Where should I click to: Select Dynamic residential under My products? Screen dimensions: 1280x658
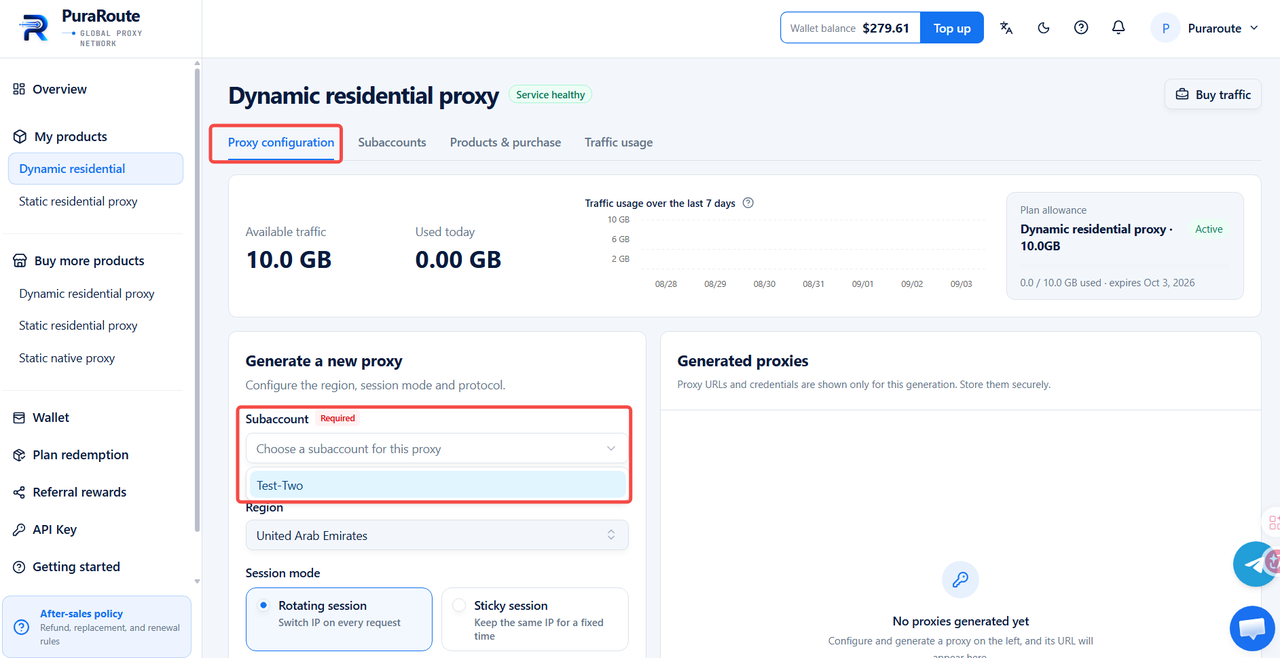(x=96, y=169)
